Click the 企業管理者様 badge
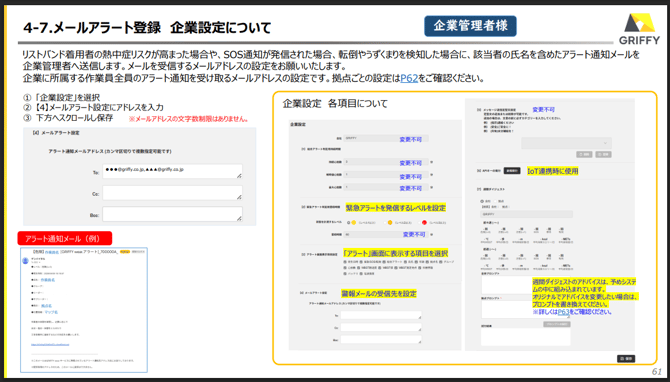Screen dimensions: 670x382 (x=470, y=26)
